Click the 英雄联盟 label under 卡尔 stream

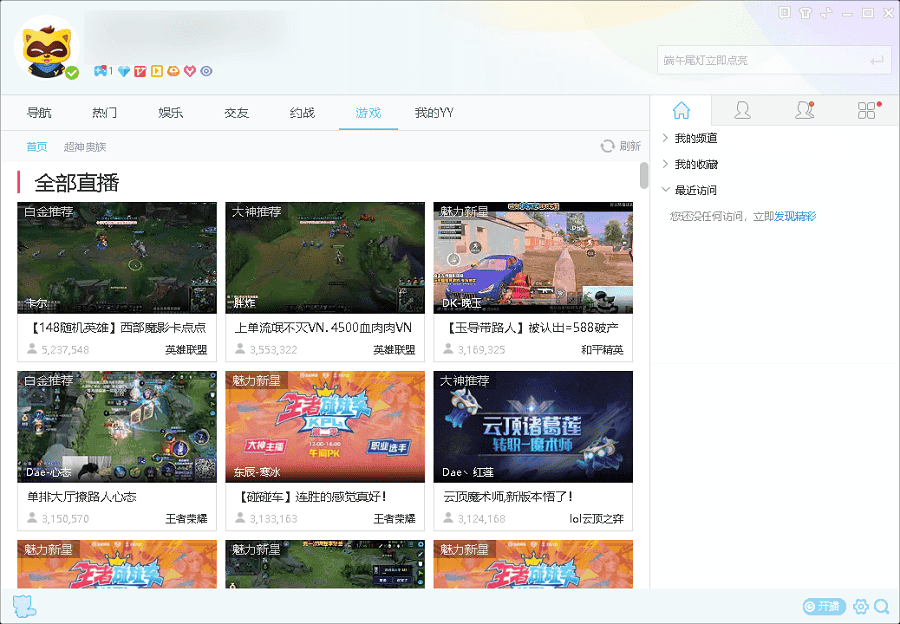tap(186, 350)
